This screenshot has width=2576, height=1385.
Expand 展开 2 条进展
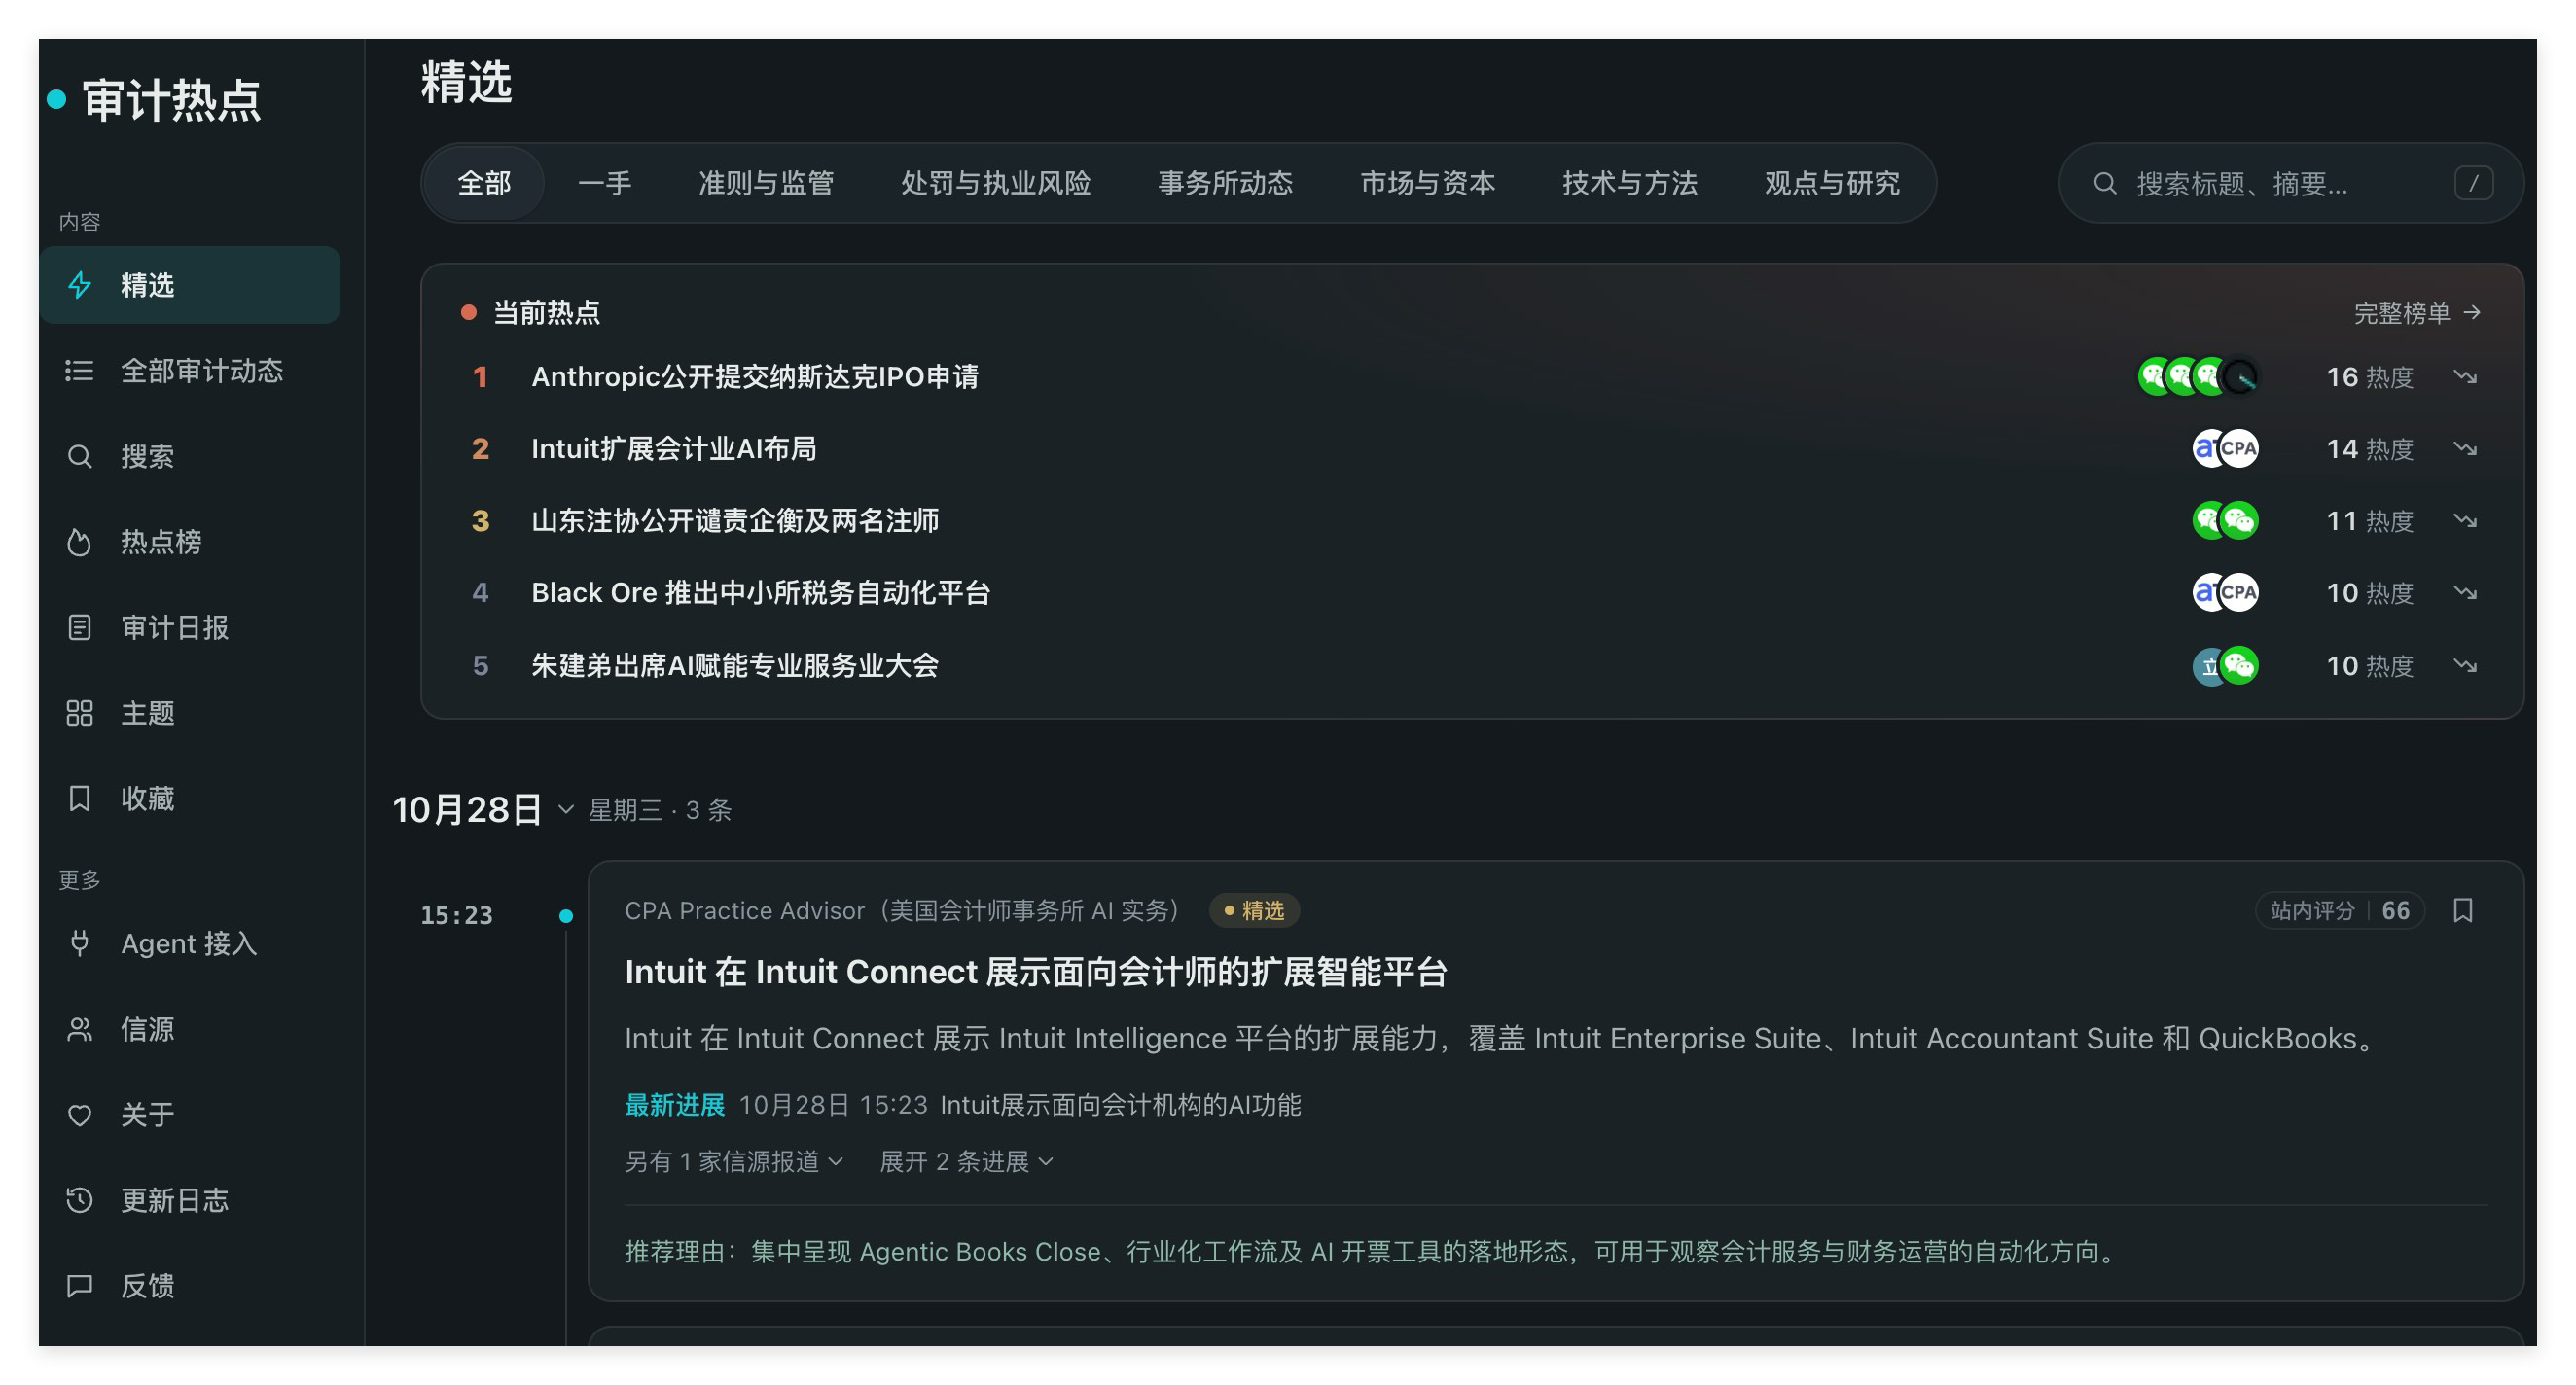[966, 1161]
